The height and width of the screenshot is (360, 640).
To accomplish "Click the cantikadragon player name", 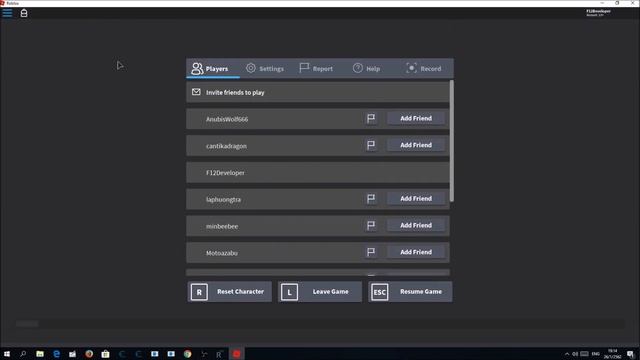I will 226,146.
